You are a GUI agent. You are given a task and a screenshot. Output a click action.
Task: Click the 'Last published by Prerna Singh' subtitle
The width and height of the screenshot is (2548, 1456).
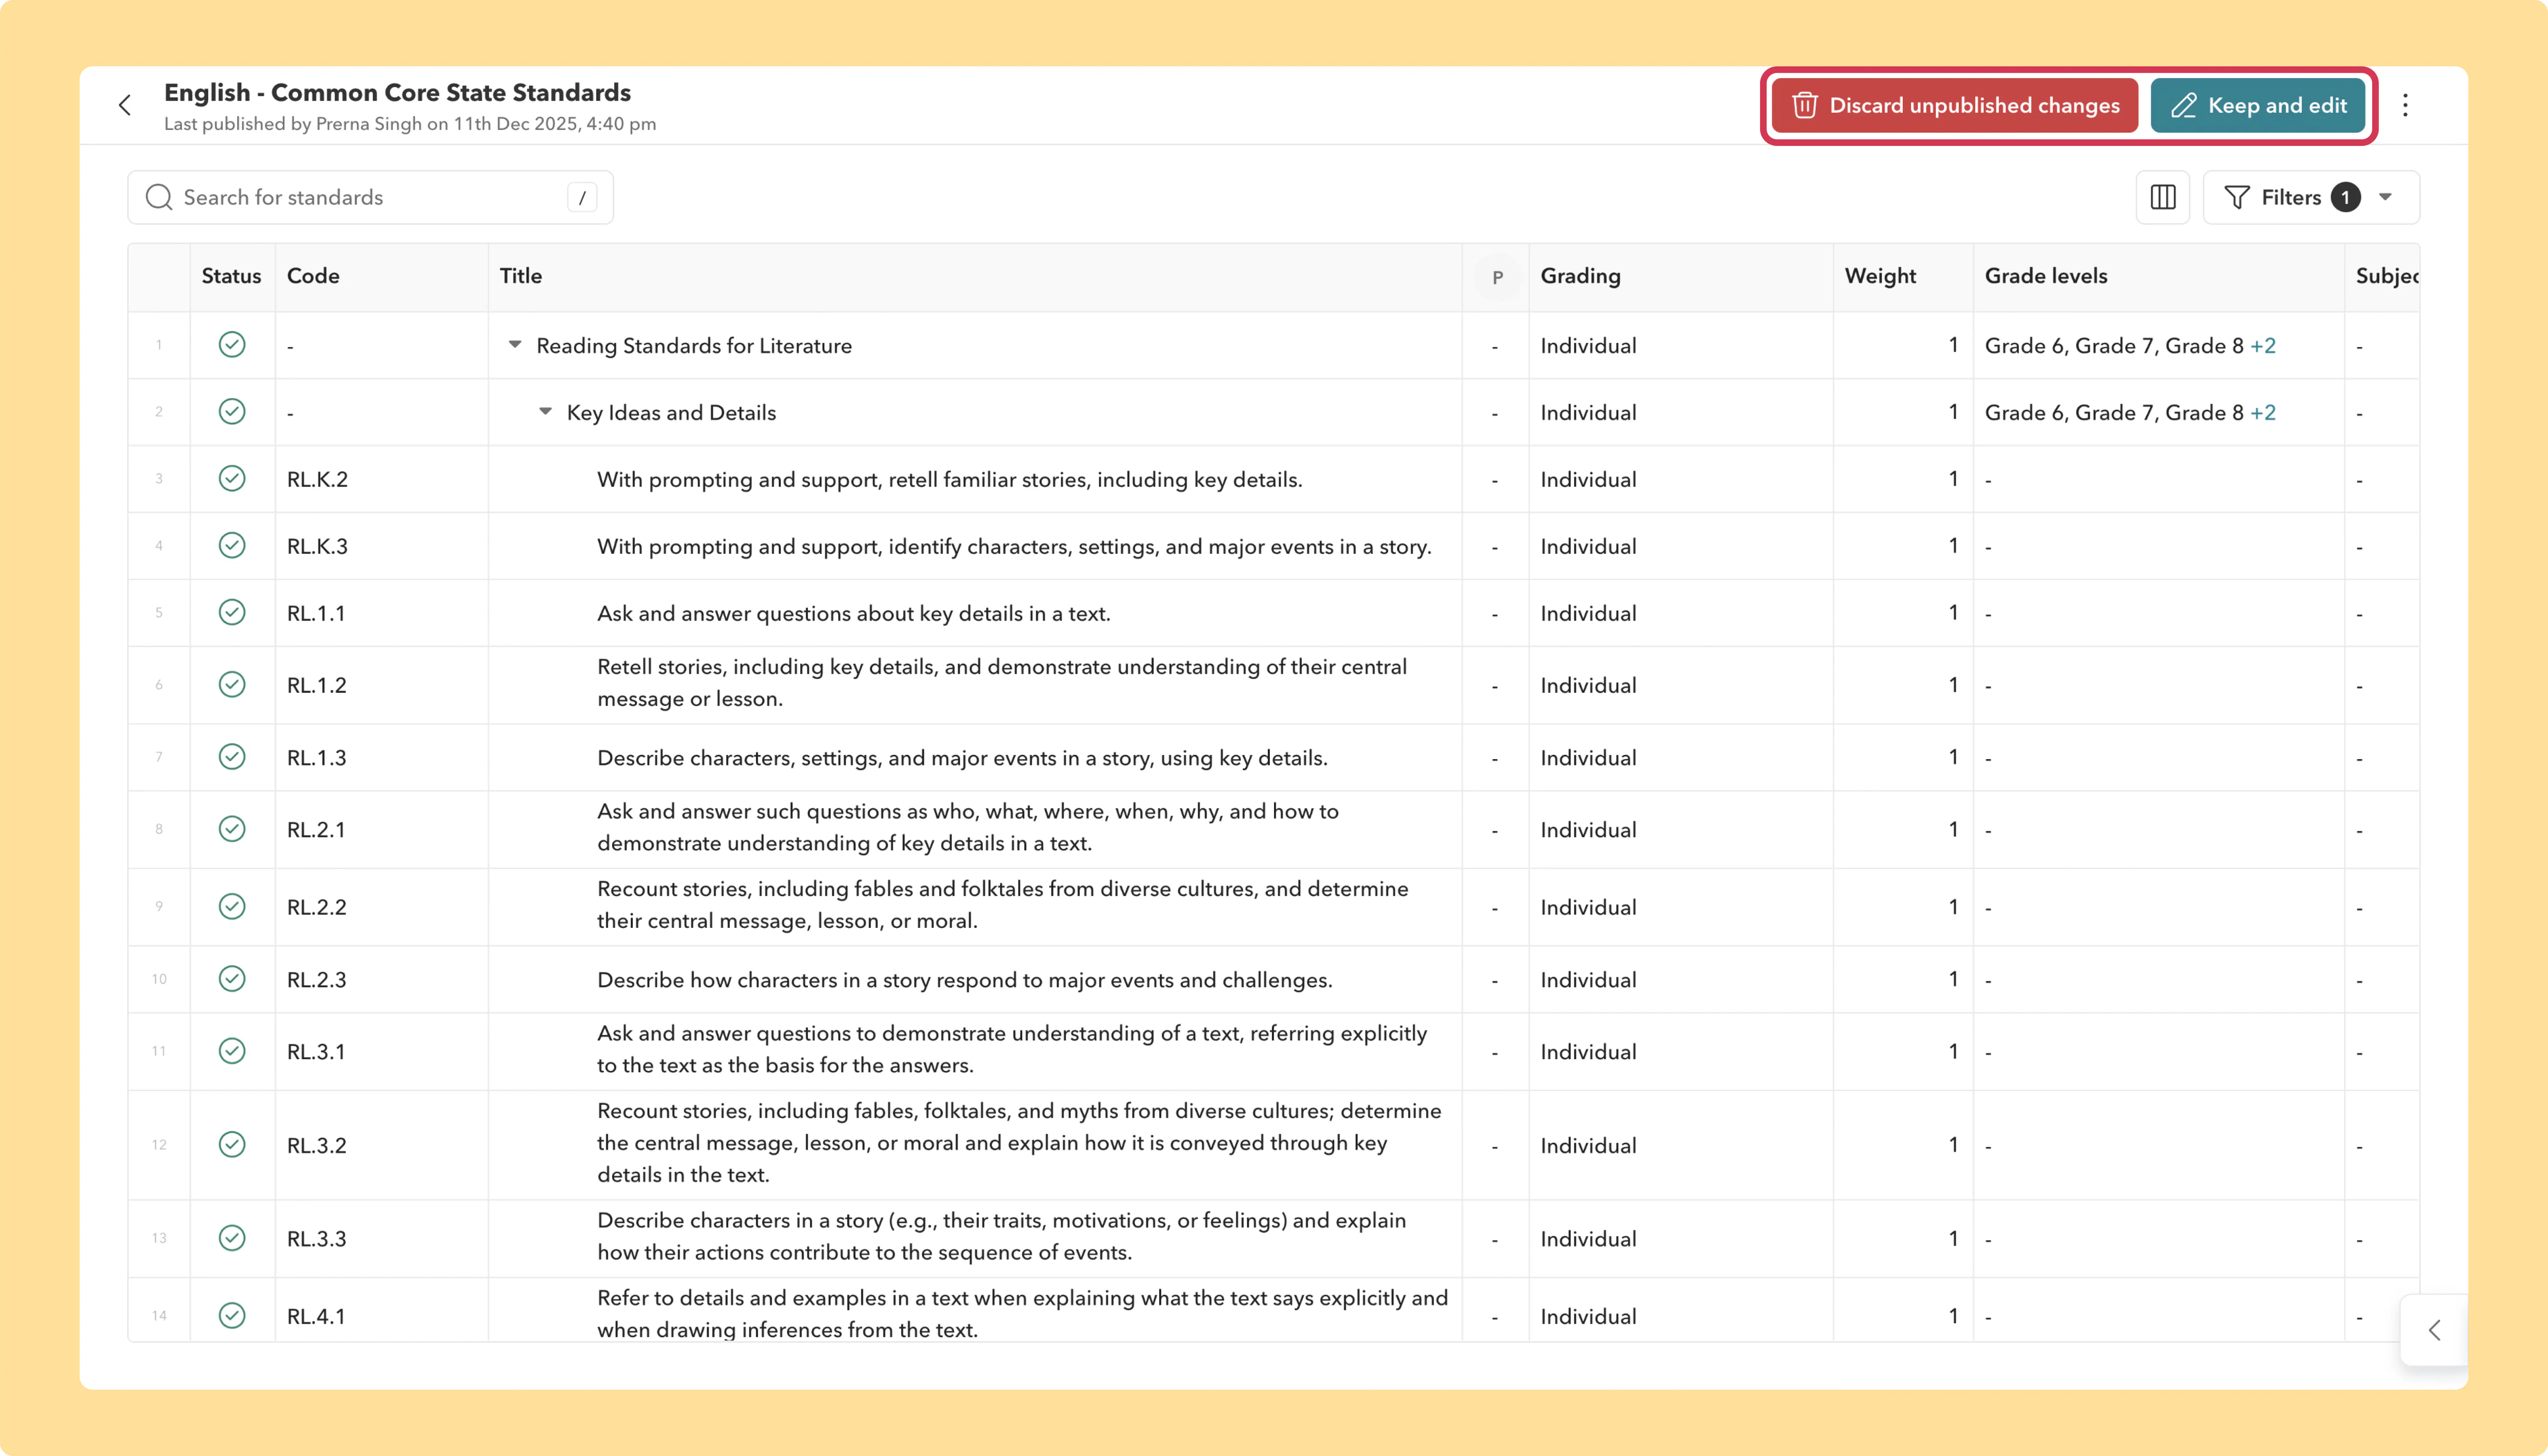[410, 124]
